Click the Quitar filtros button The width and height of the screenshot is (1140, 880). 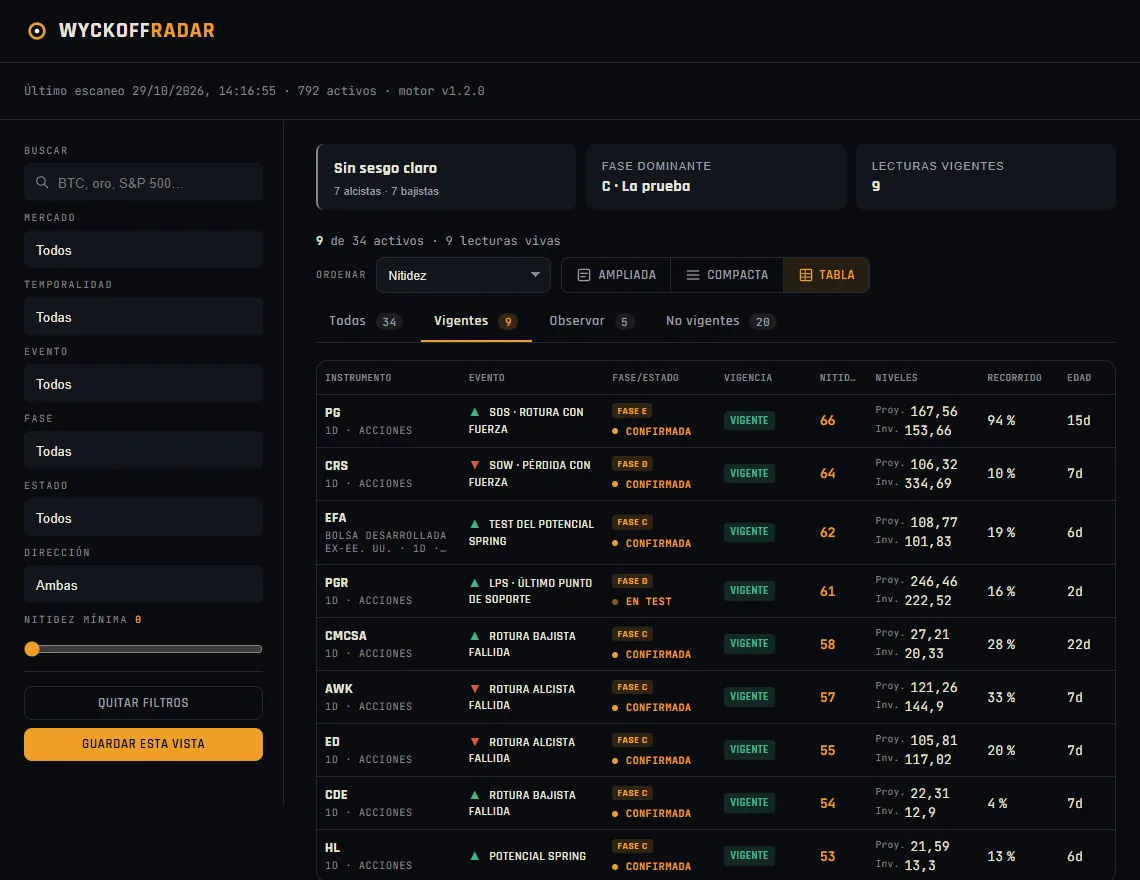pos(143,703)
